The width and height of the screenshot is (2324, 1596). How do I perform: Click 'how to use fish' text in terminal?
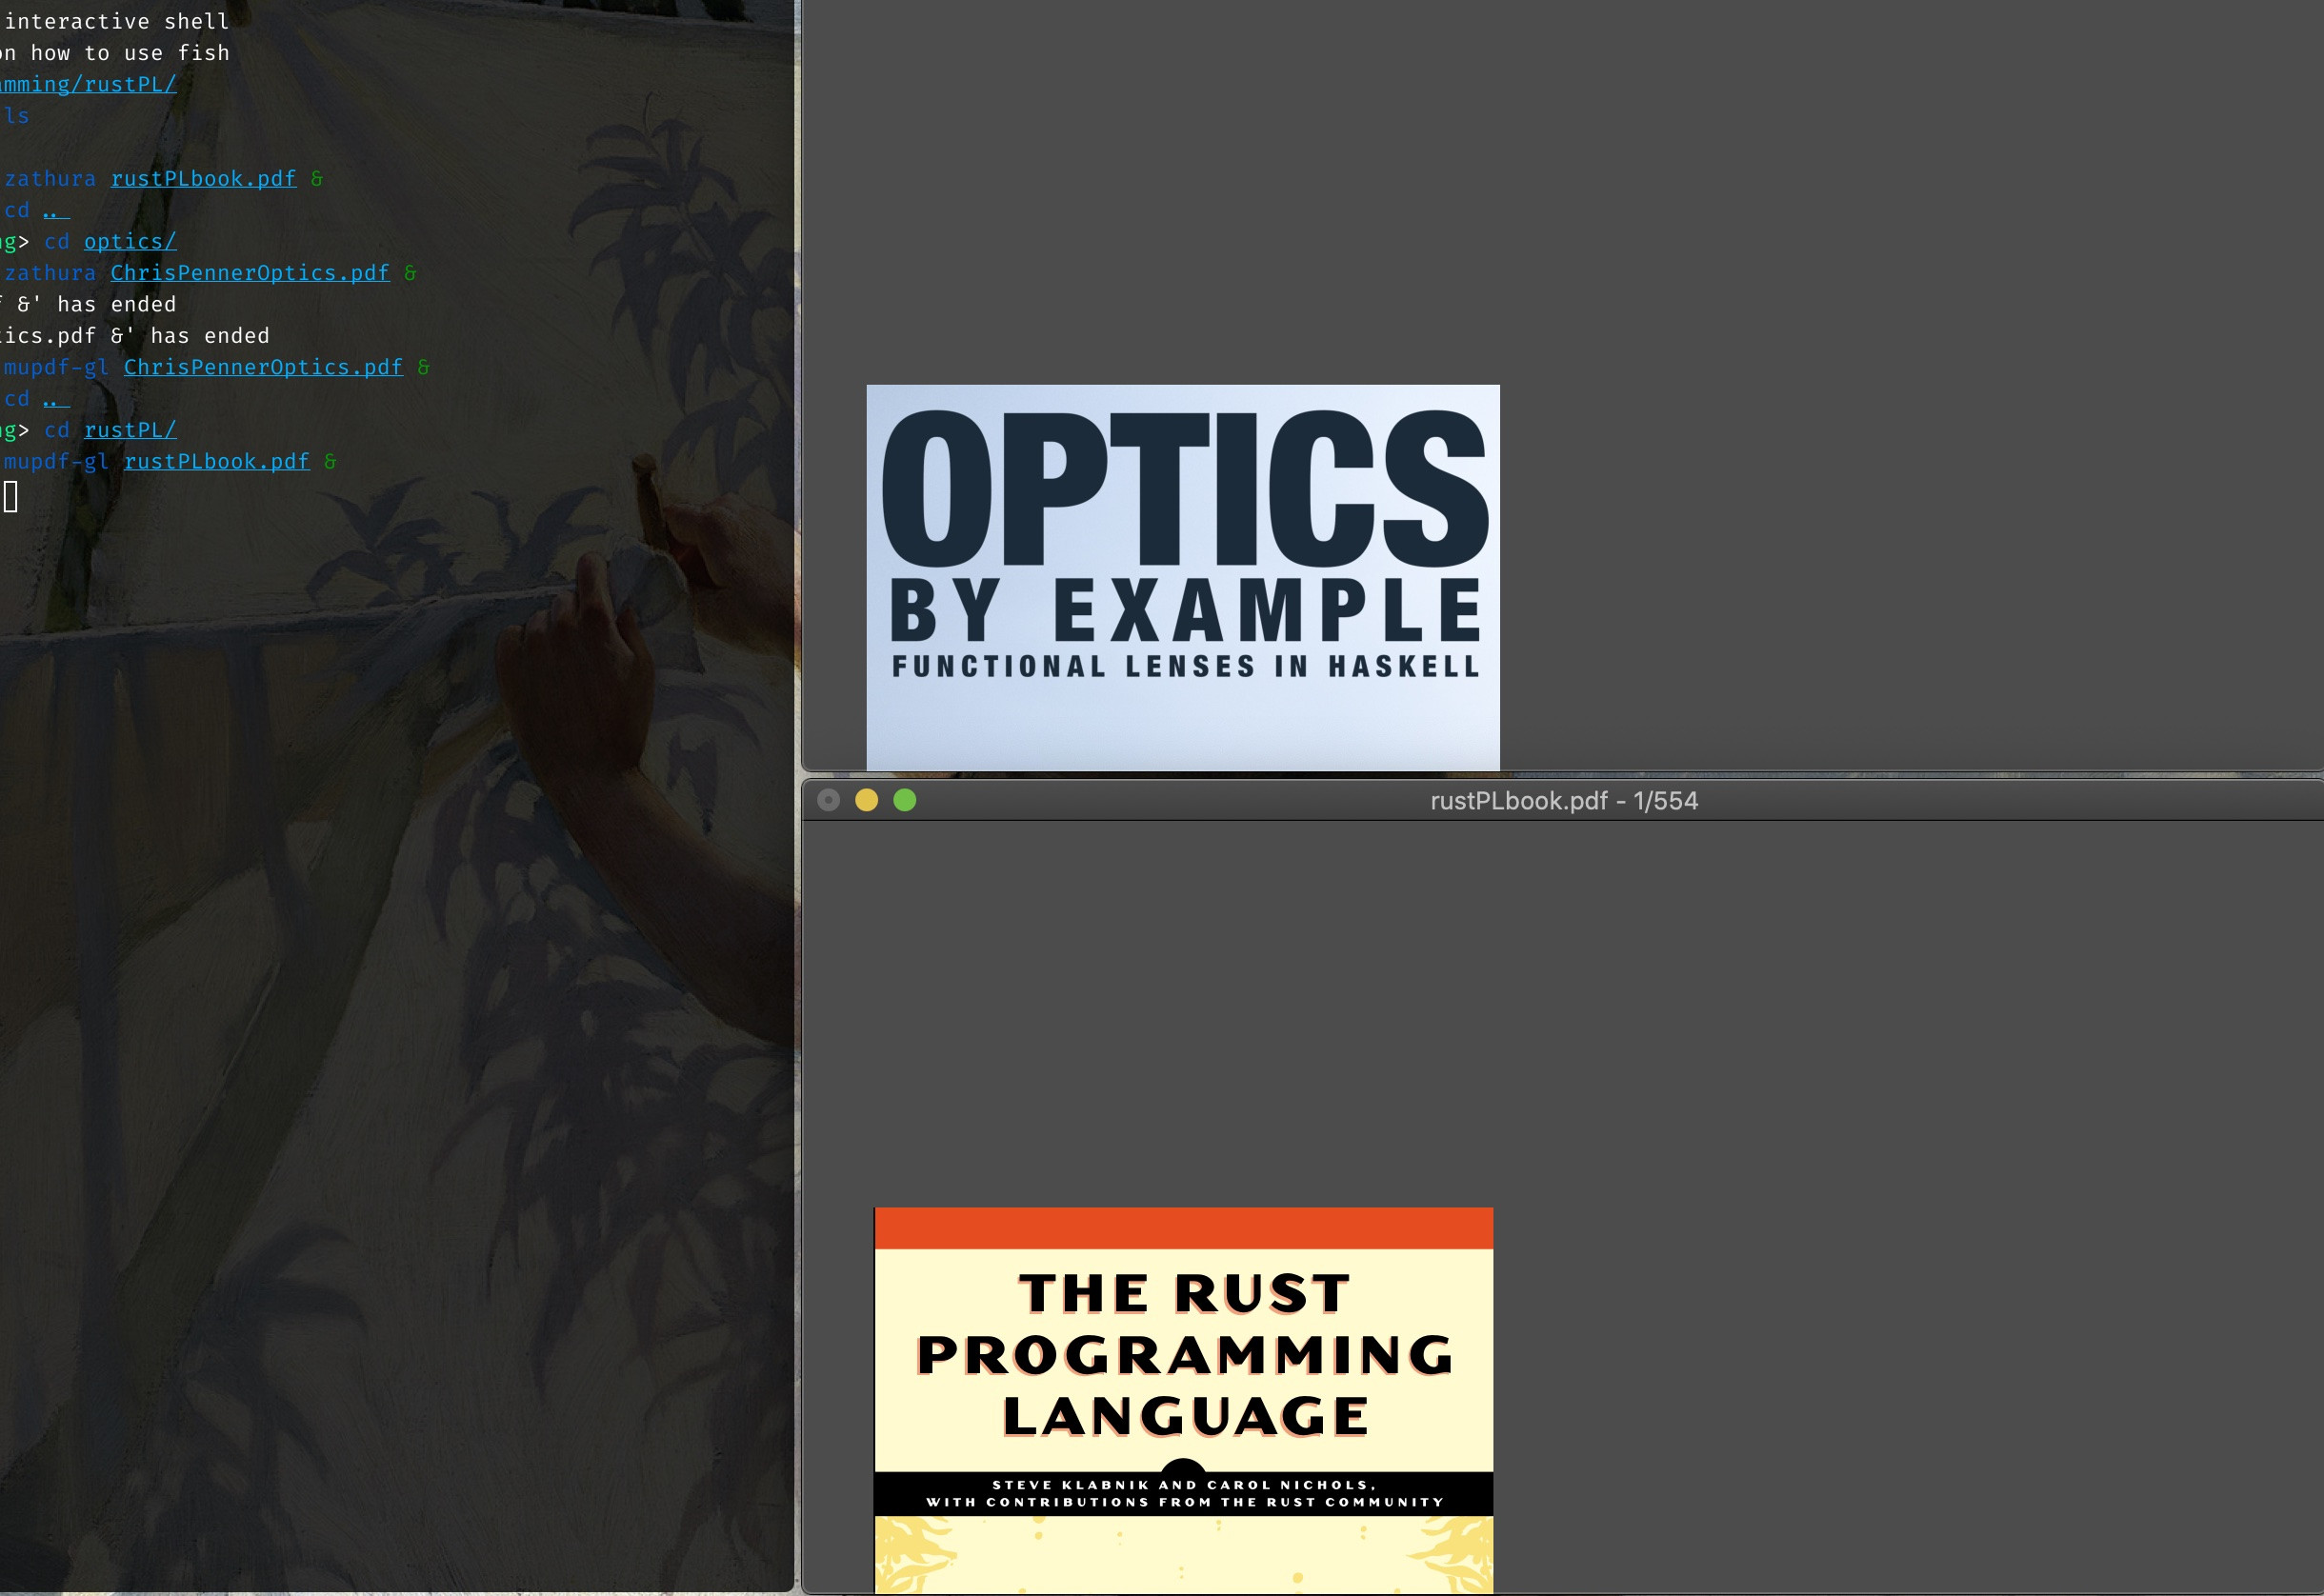[130, 53]
